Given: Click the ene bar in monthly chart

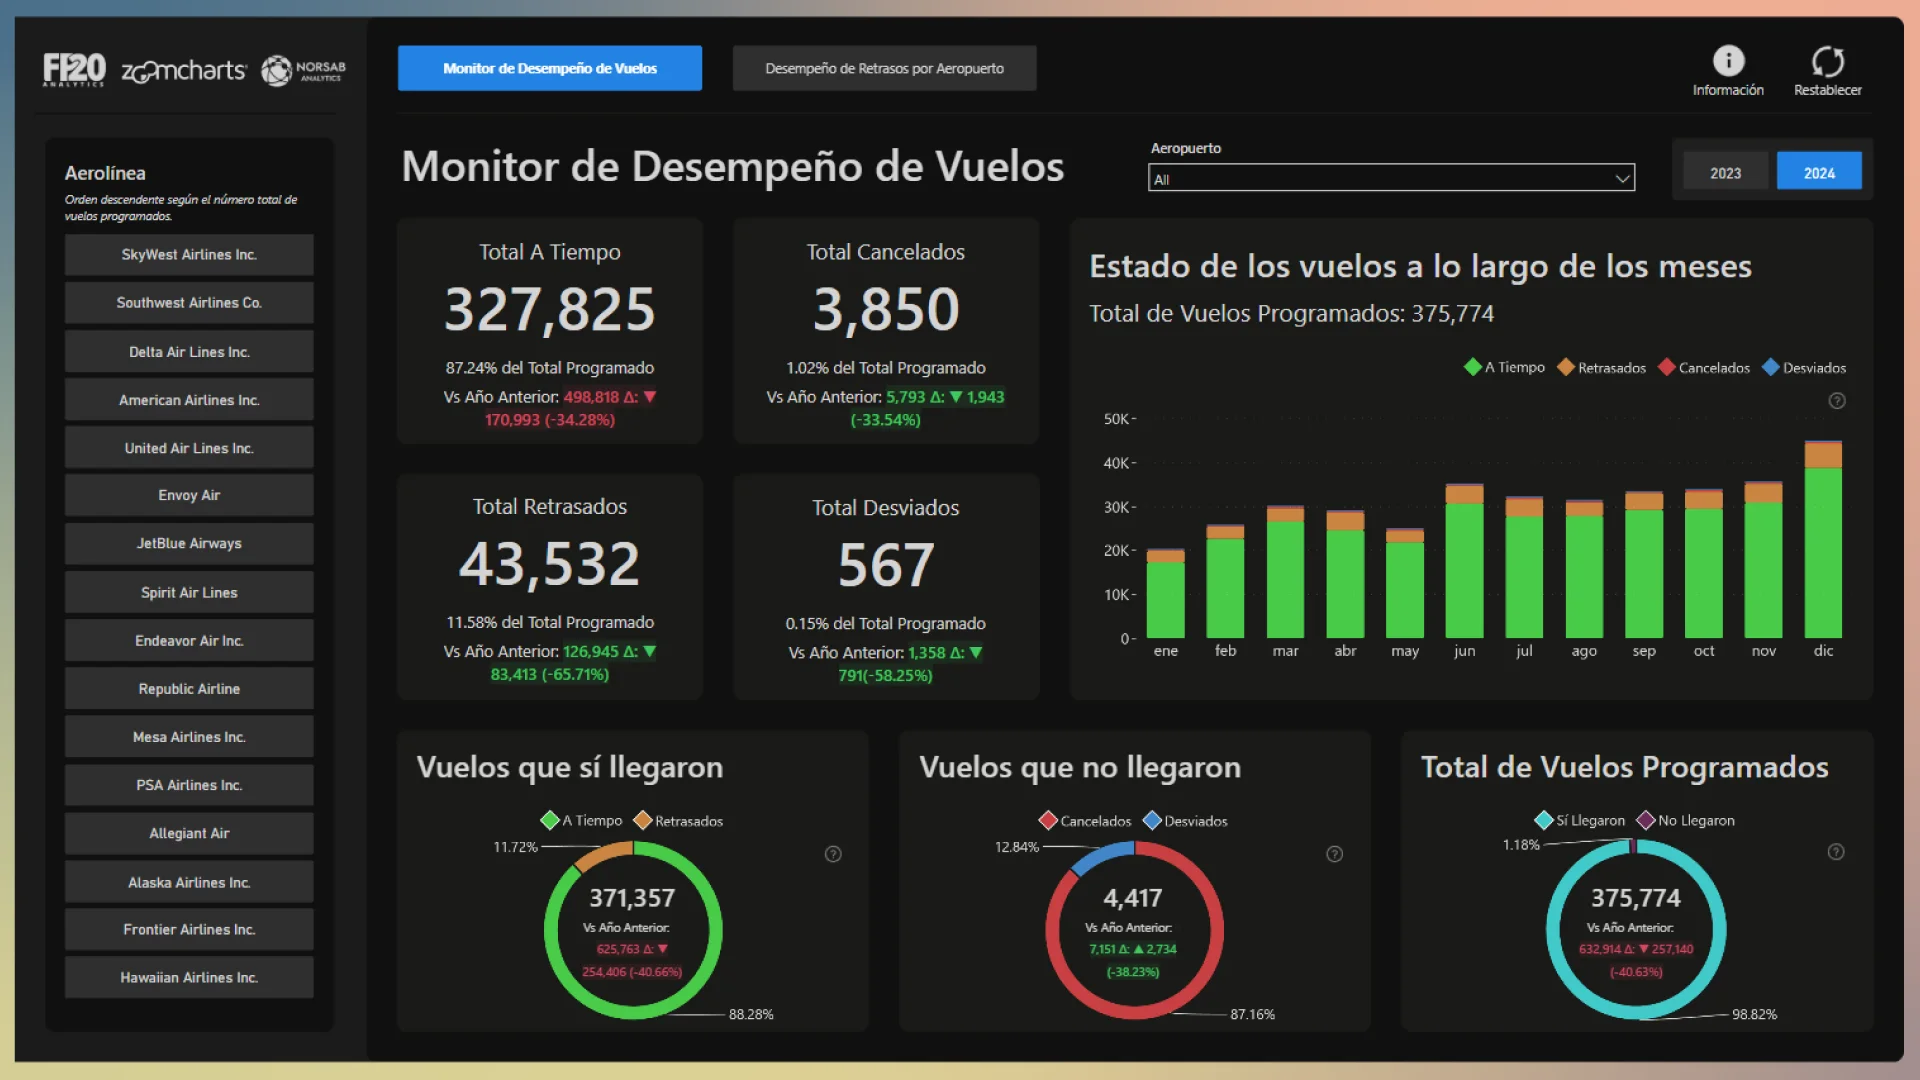Looking at the screenshot, I should 1165,594.
